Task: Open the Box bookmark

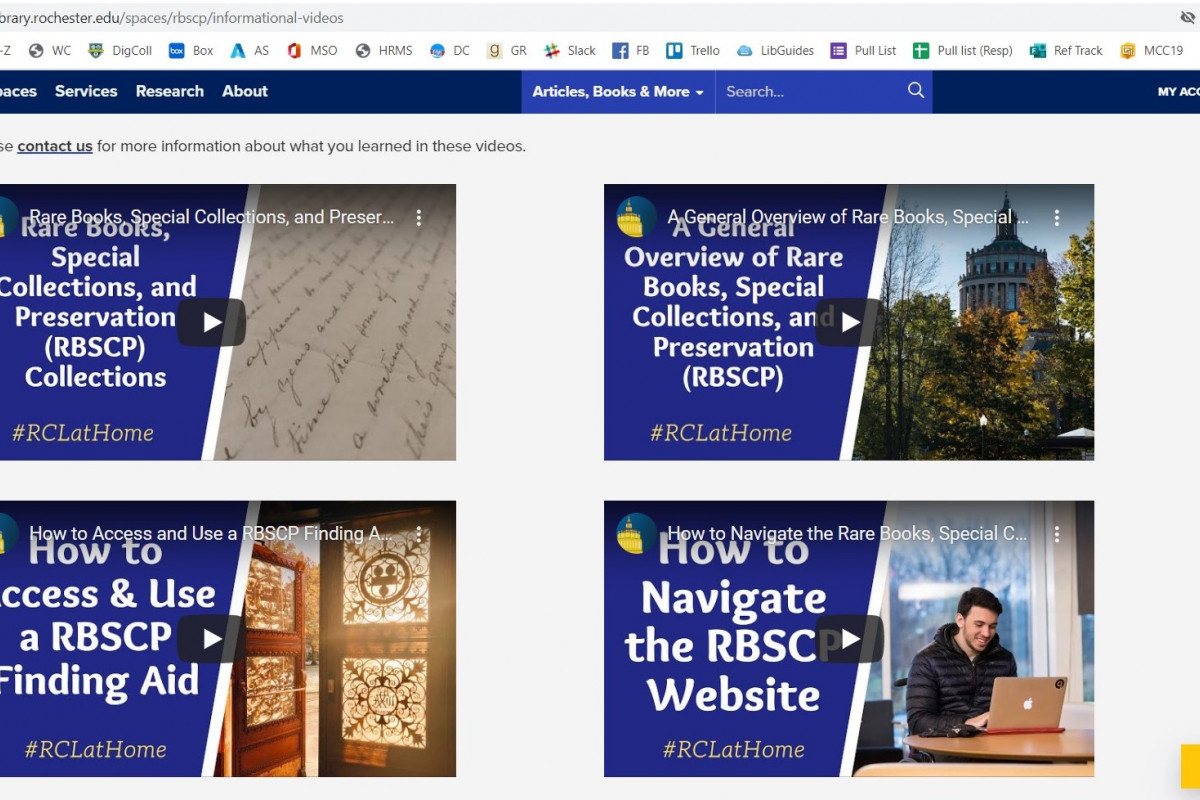Action: 191,51
